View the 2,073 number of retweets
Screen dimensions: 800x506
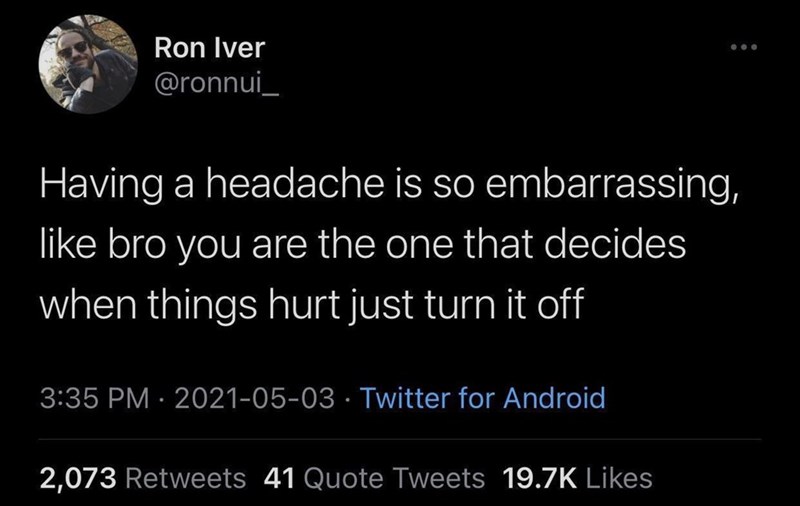[78, 478]
